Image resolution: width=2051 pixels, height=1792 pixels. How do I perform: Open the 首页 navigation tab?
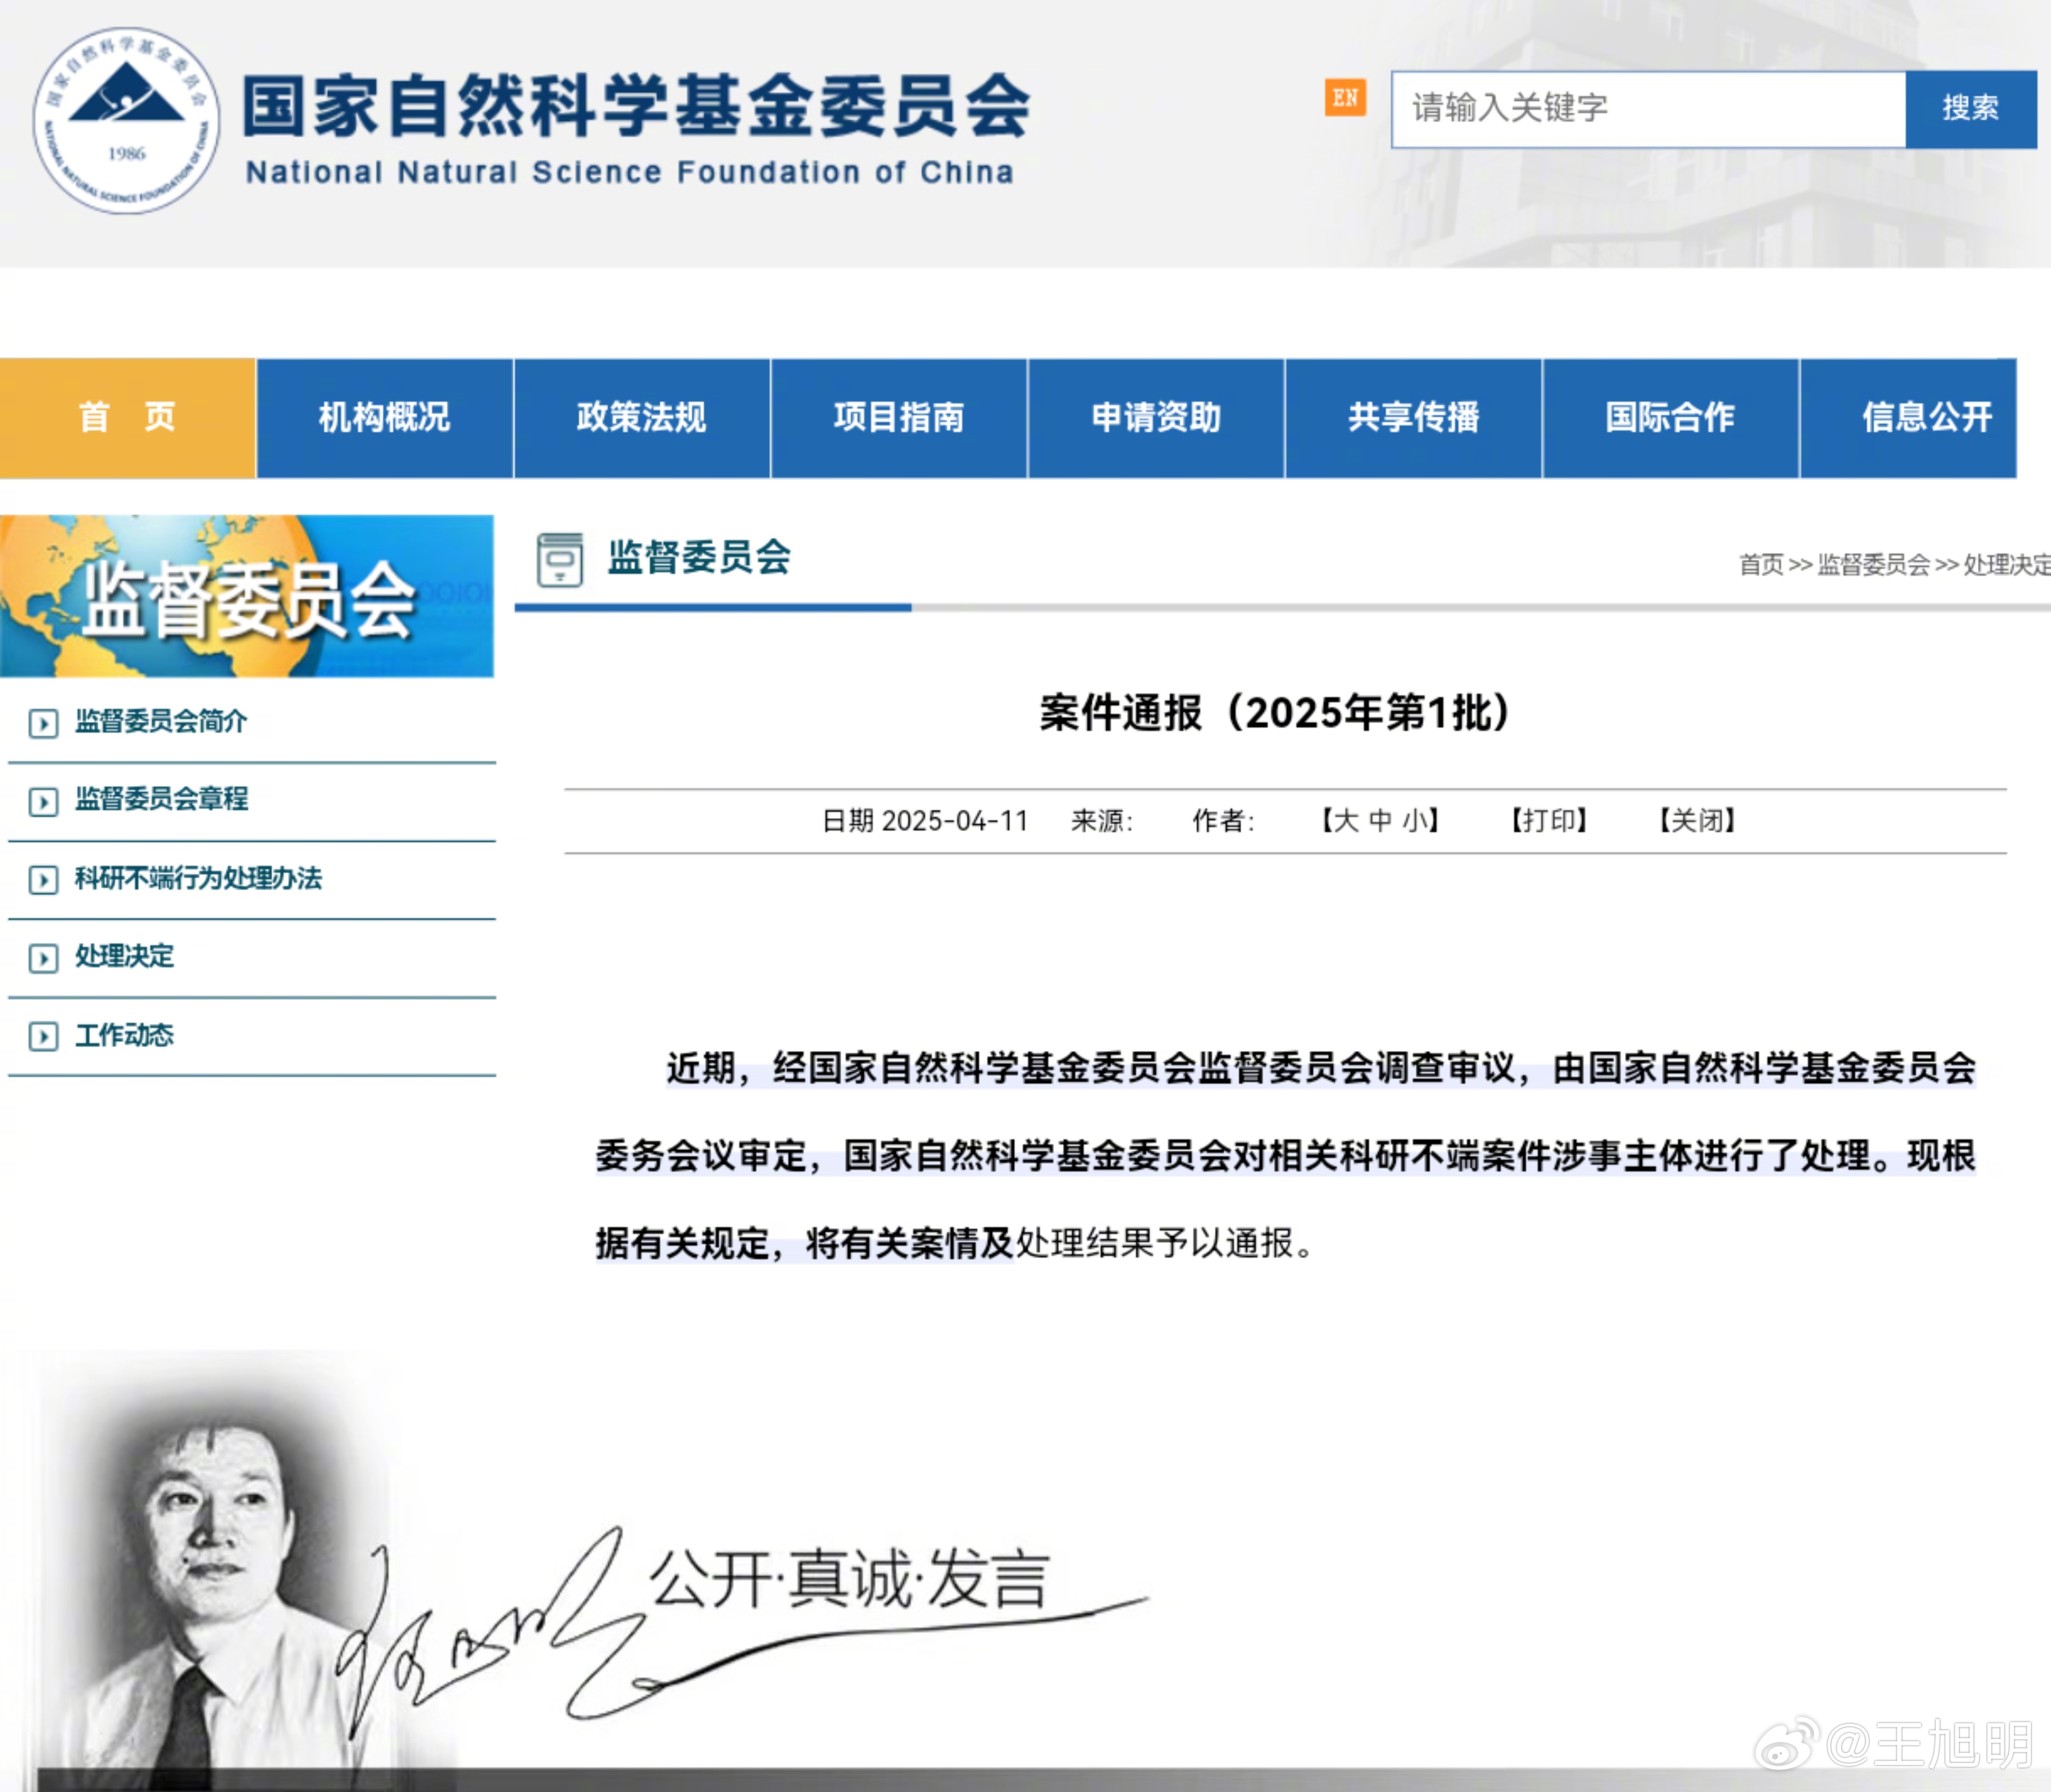click(x=127, y=417)
